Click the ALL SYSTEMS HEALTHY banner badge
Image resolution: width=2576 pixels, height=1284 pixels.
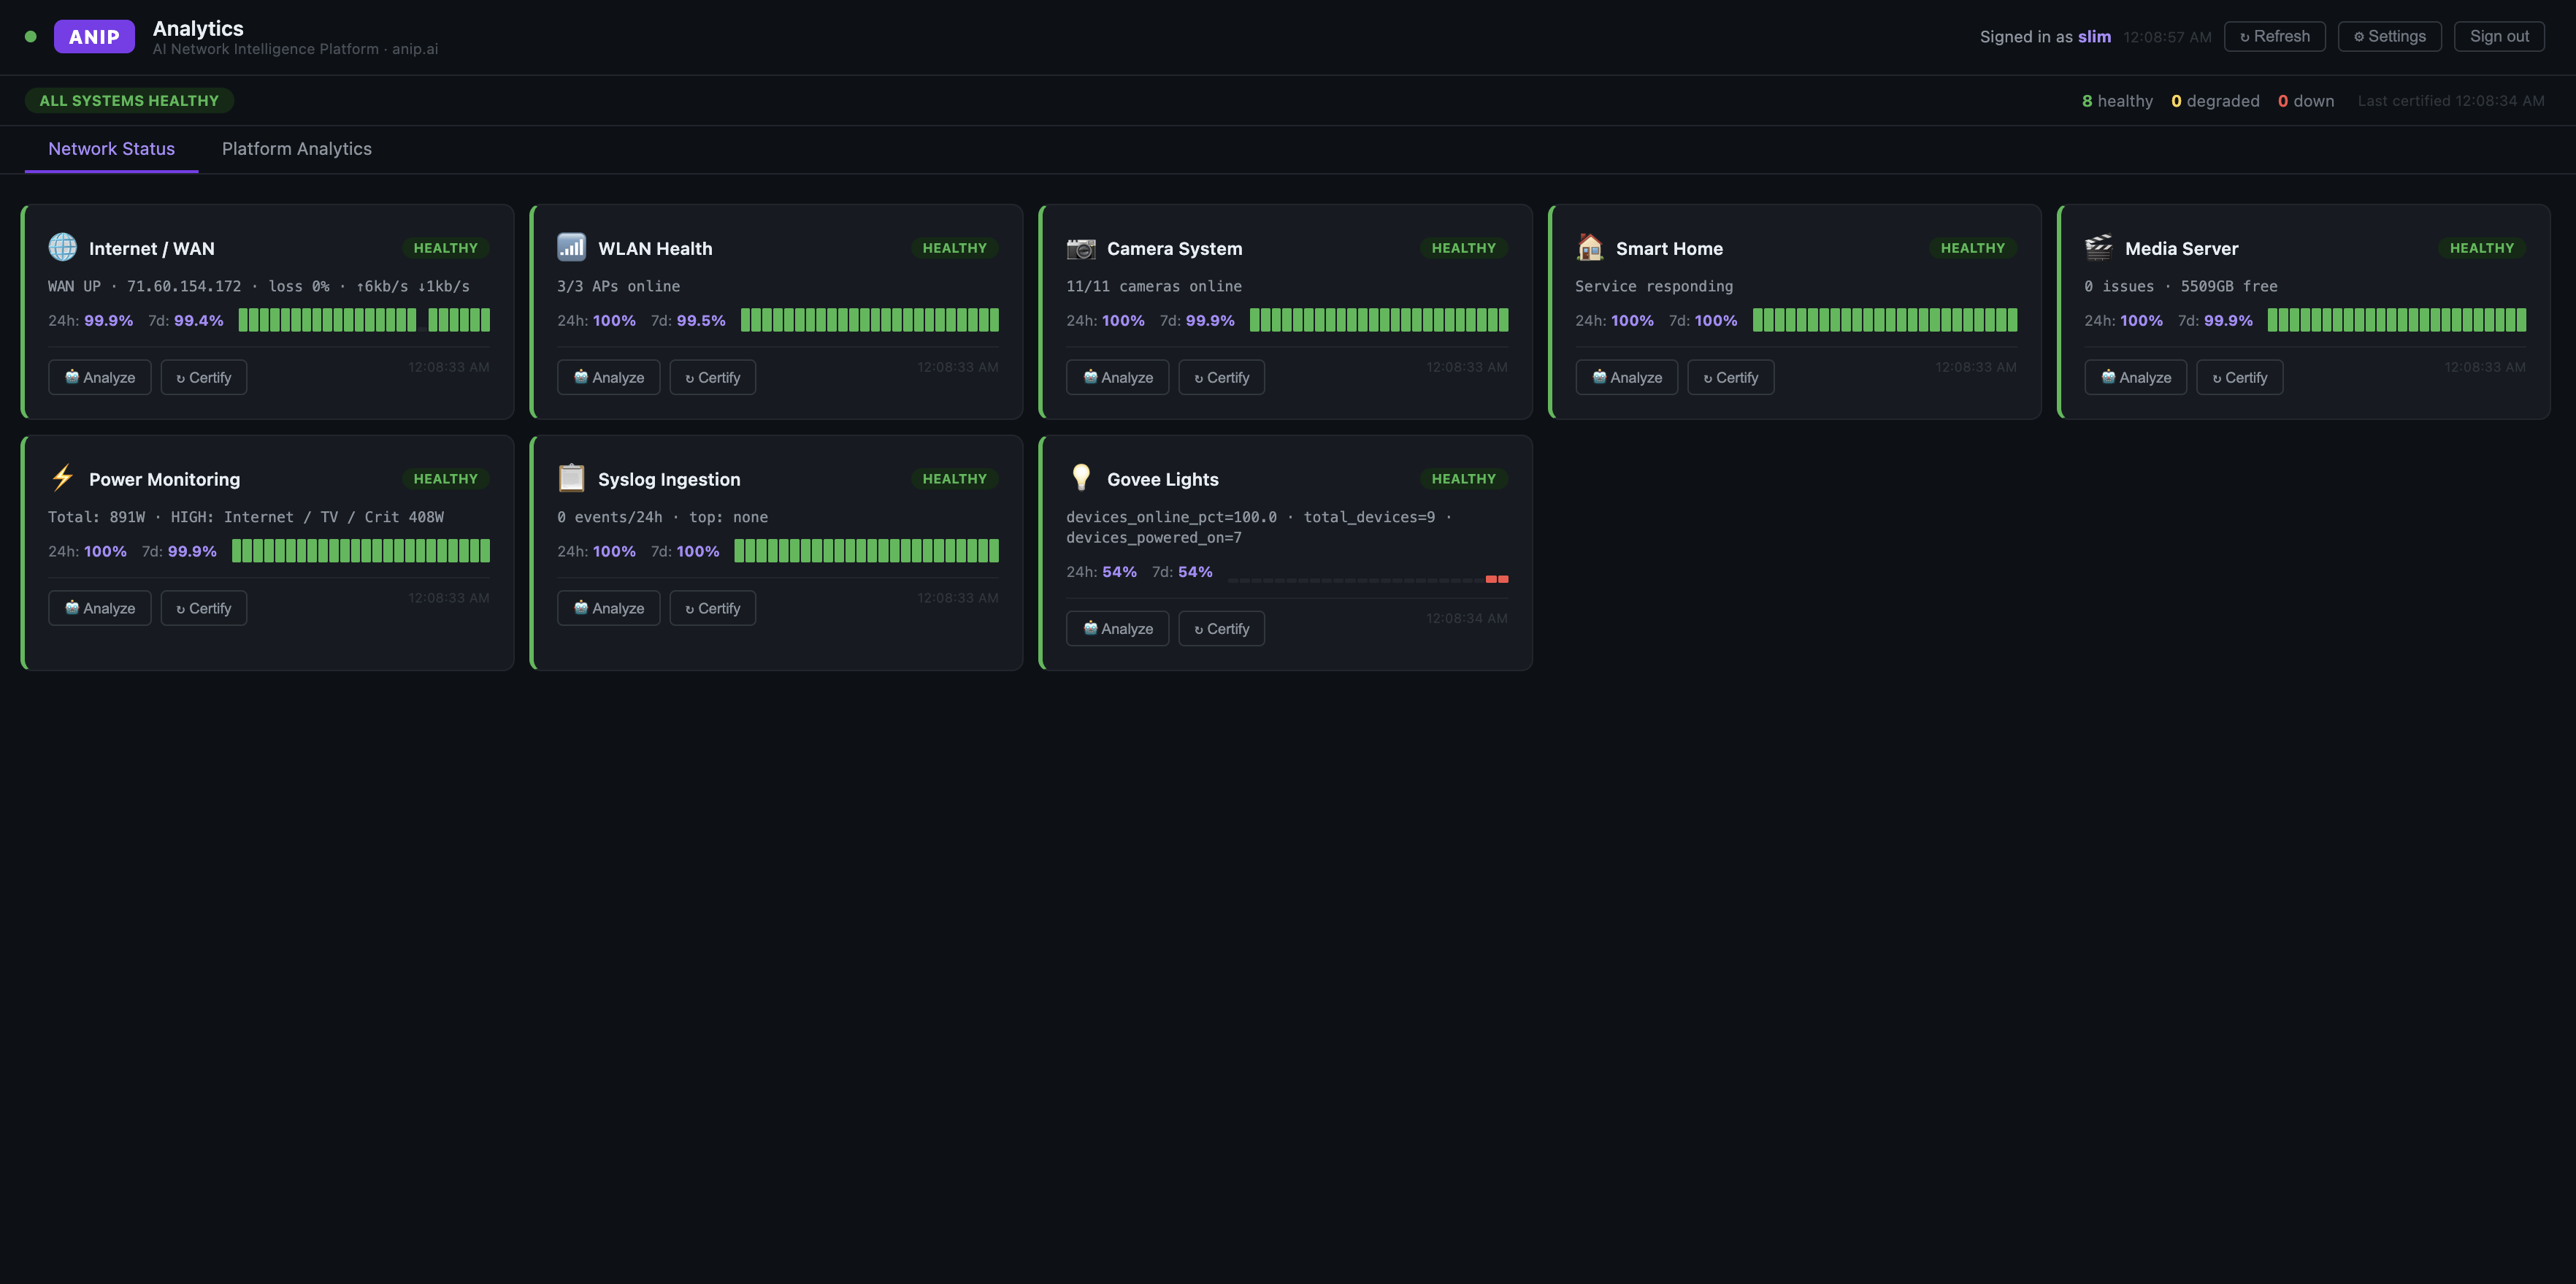click(129, 101)
